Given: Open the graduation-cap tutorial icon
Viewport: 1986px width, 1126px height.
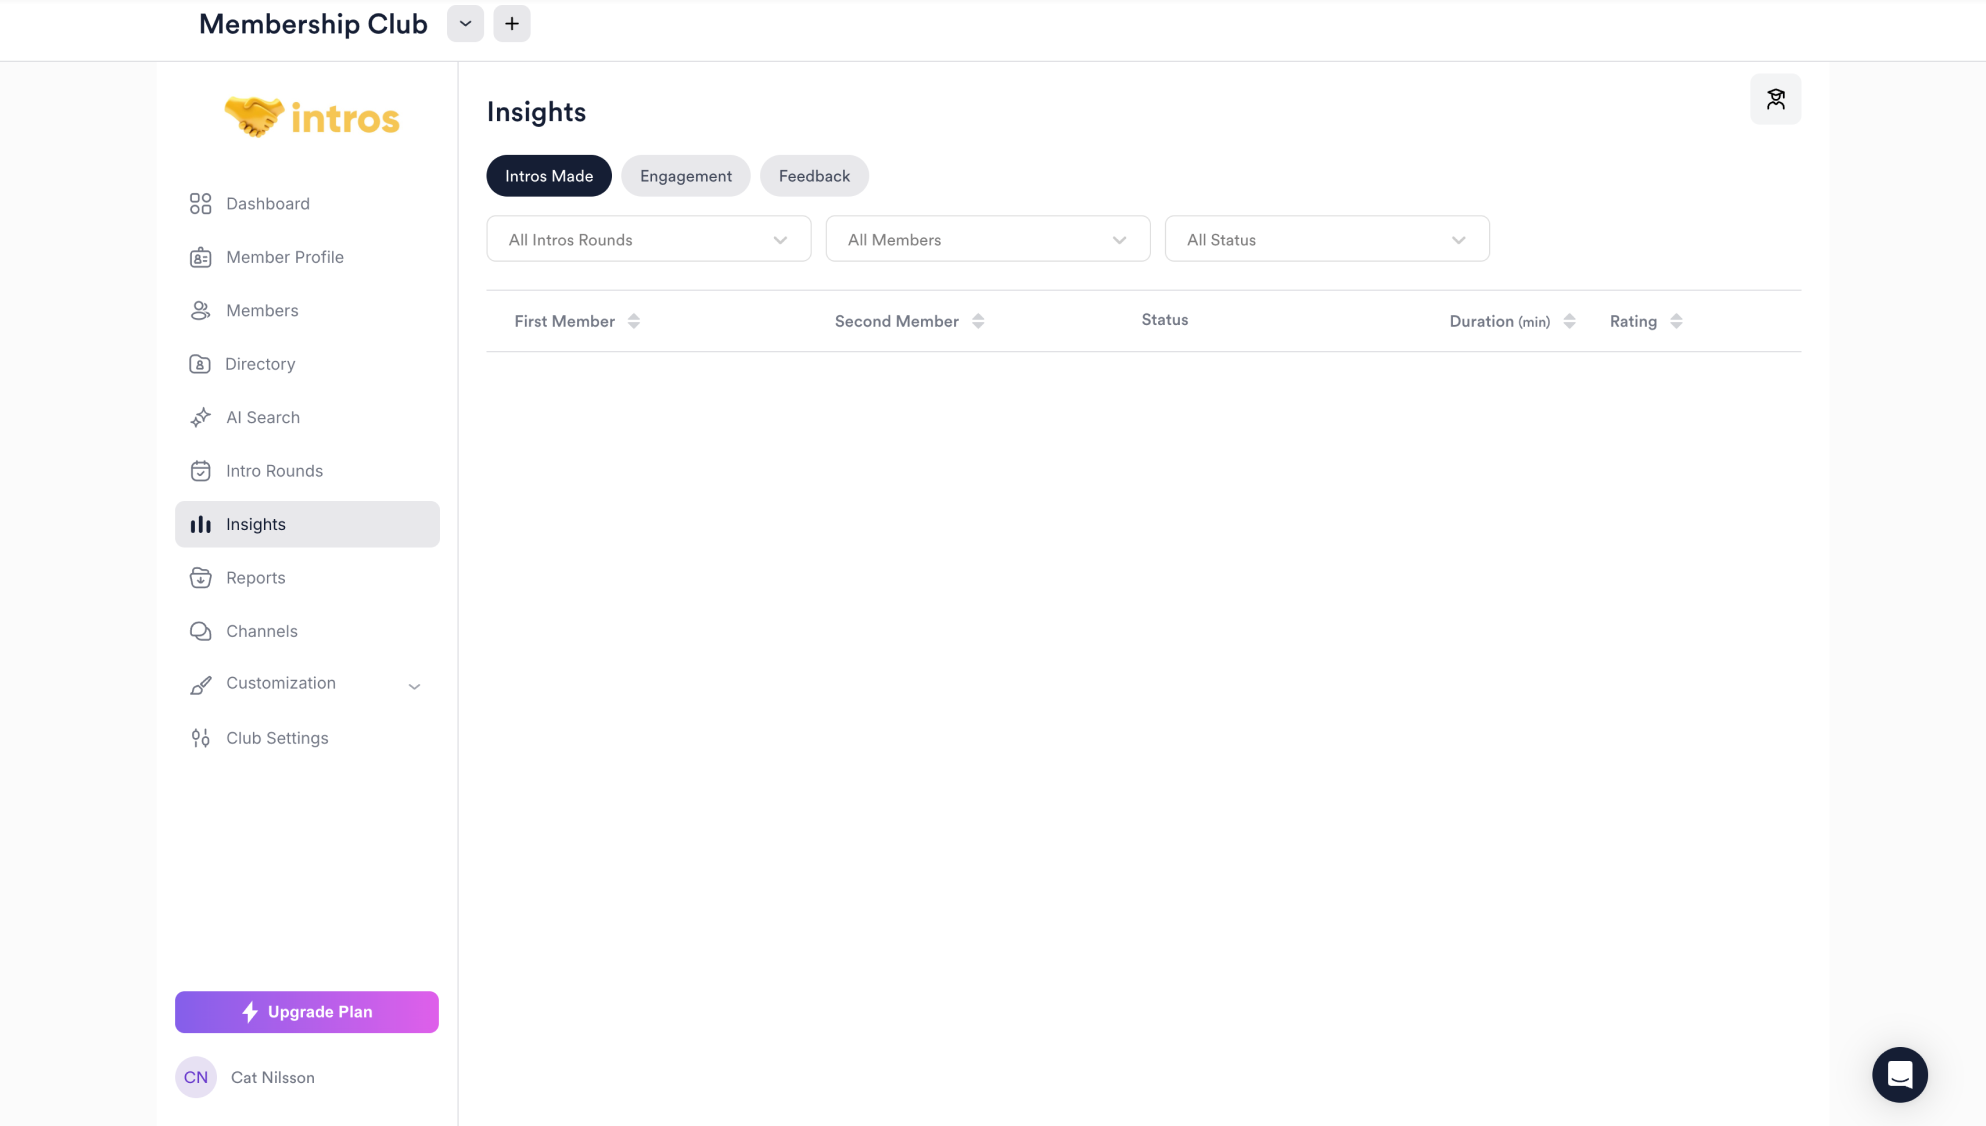Looking at the screenshot, I should (x=1775, y=99).
